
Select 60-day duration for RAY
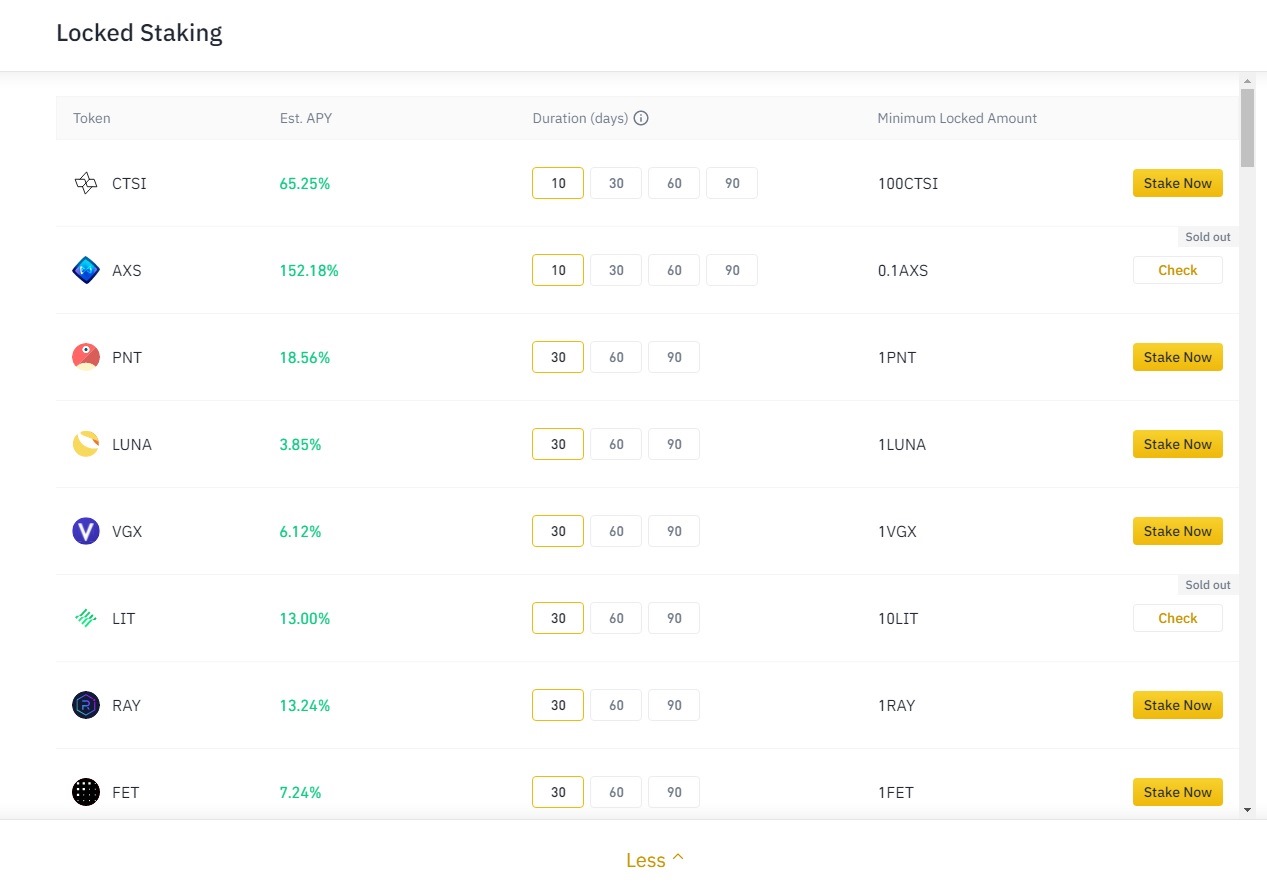[616, 705]
